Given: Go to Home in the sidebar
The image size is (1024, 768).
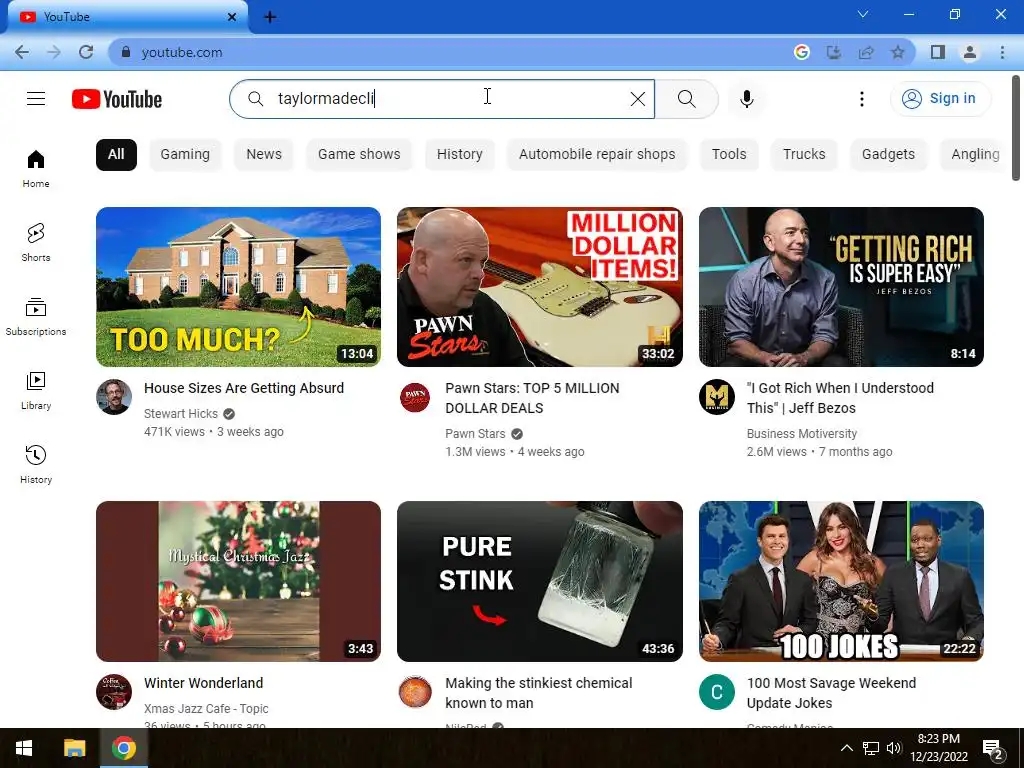Looking at the screenshot, I should click(x=36, y=169).
